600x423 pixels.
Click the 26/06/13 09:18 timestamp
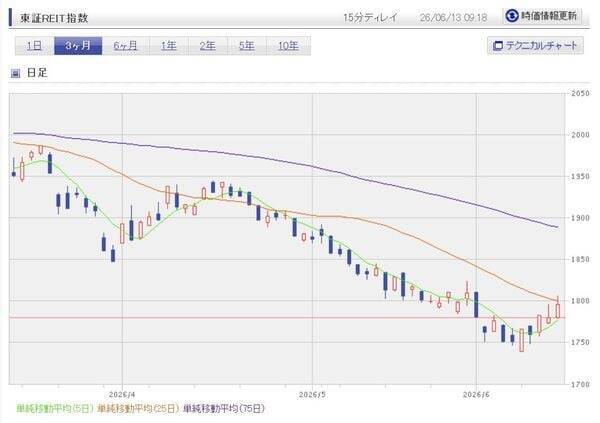453,18
